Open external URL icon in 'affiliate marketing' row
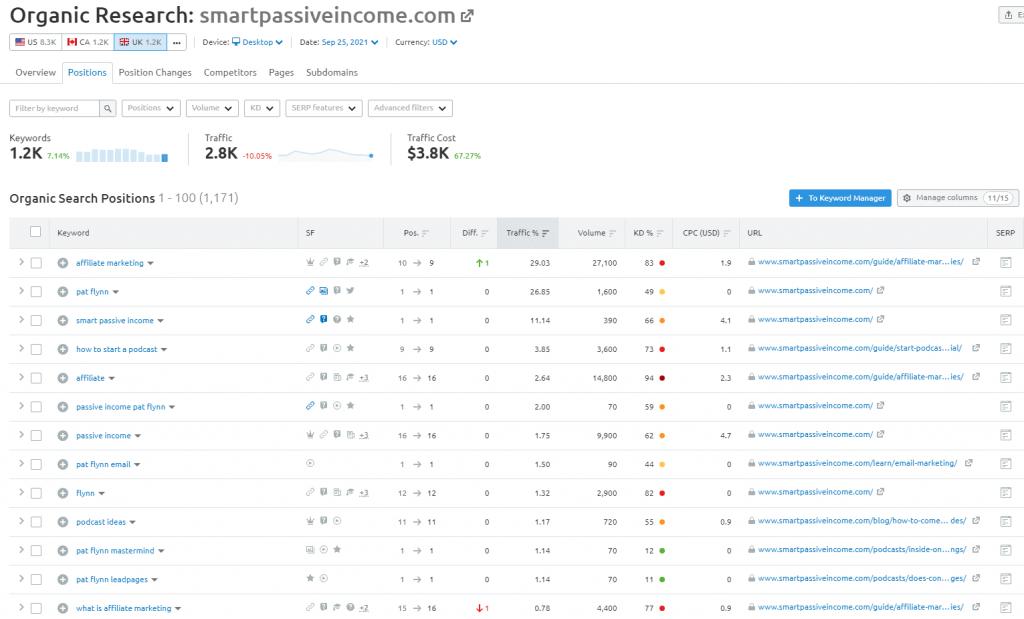This screenshot has height=619, width=1024. click(x=976, y=262)
